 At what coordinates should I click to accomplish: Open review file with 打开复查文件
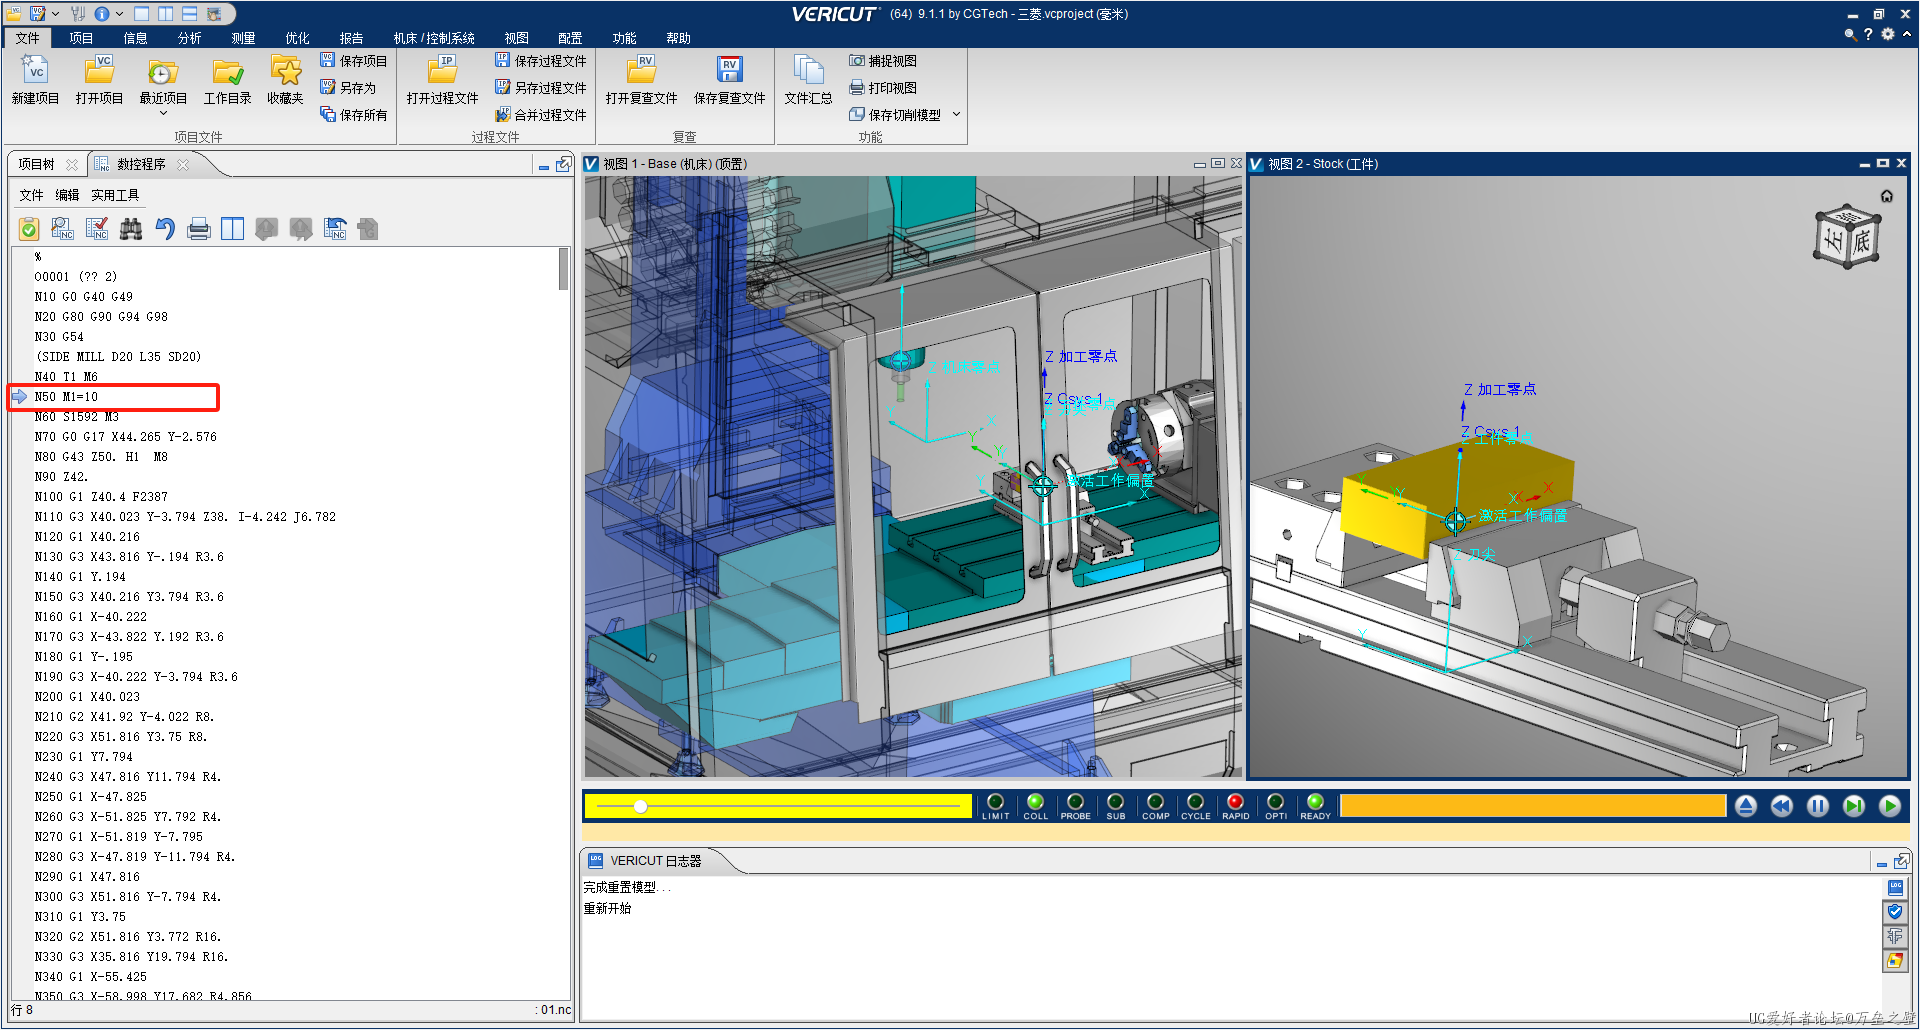pos(641,80)
